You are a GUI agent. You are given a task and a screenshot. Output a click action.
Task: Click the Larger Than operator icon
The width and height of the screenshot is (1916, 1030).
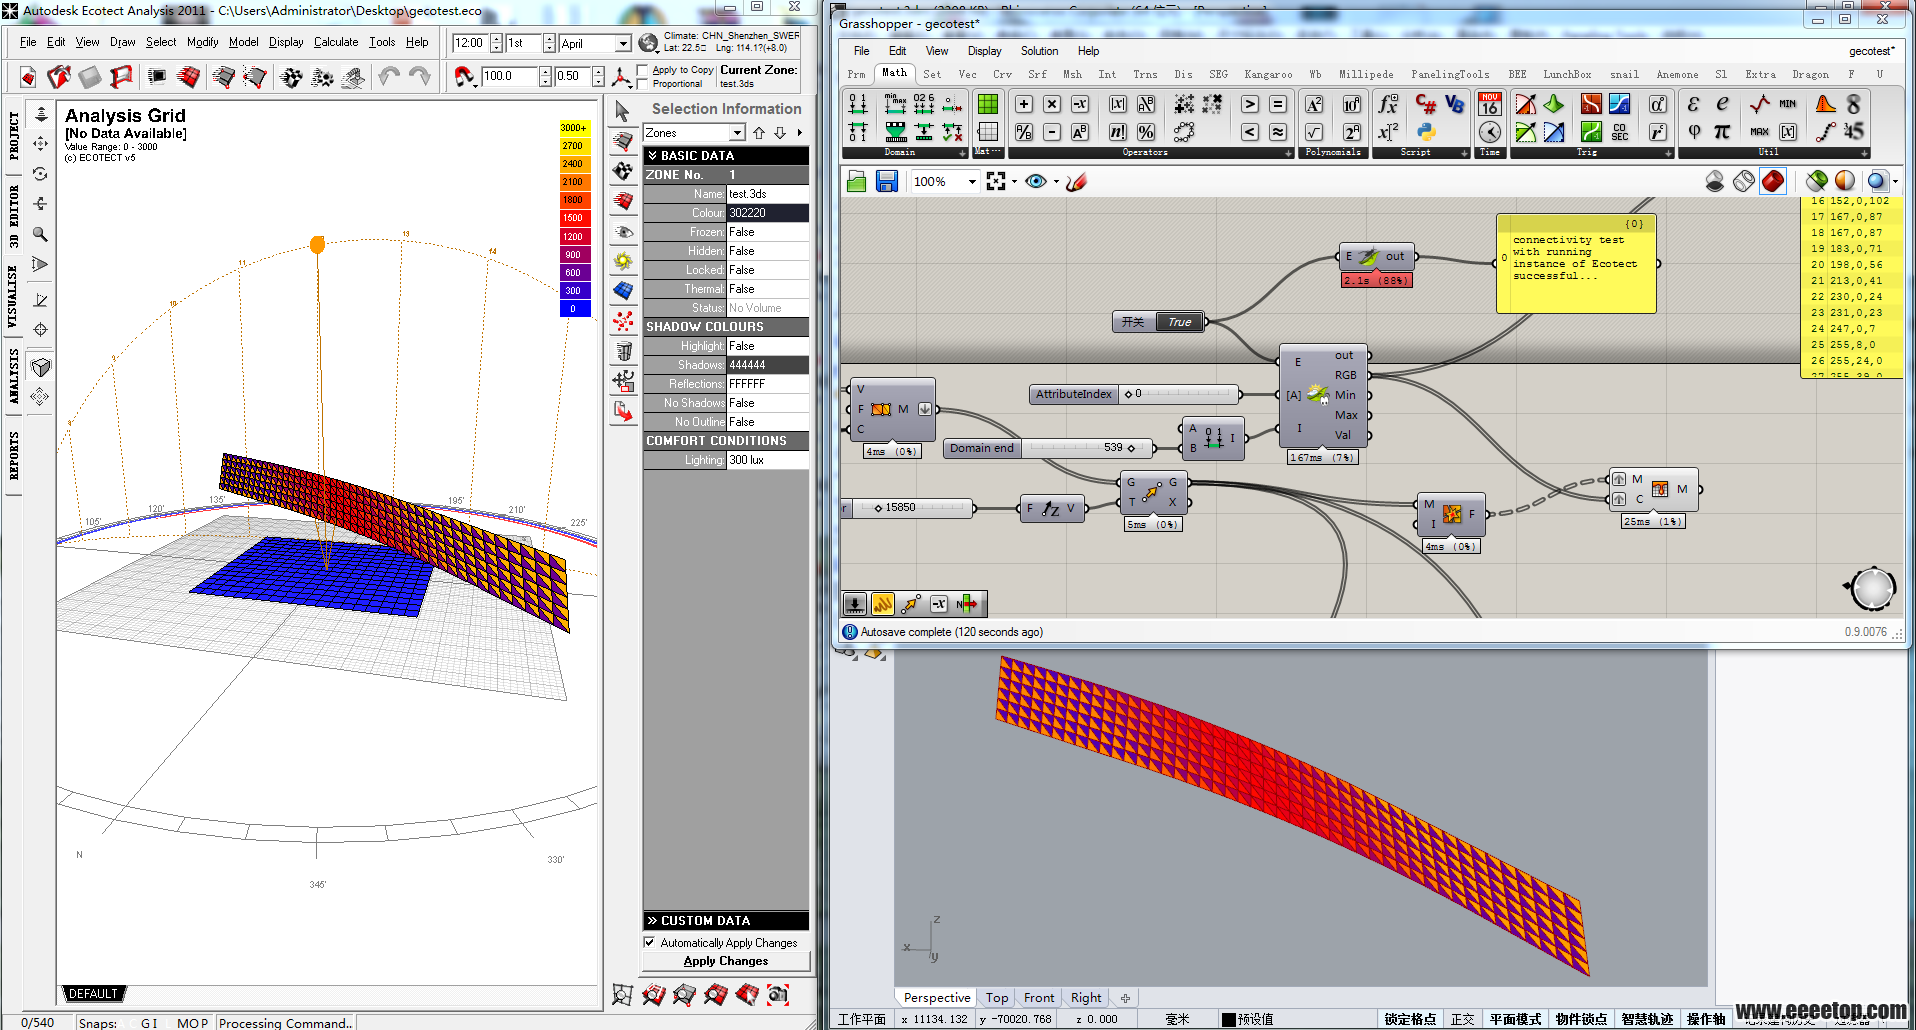coord(1250,104)
